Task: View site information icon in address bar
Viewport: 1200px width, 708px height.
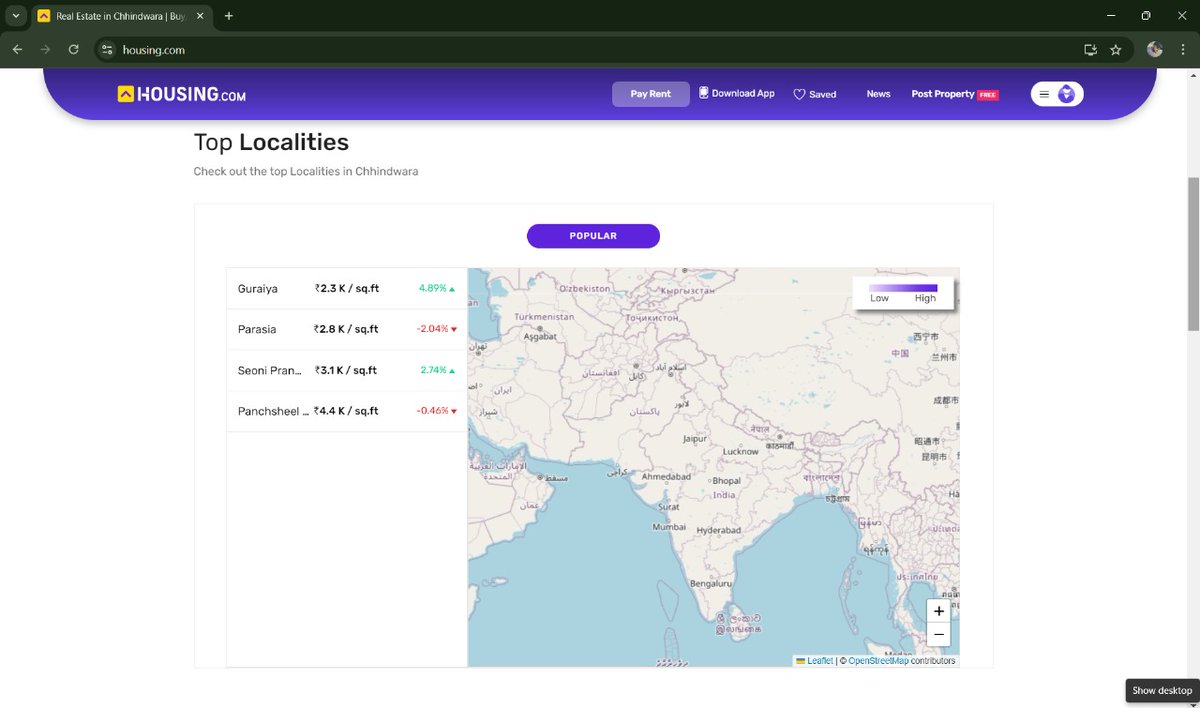Action: (108, 49)
